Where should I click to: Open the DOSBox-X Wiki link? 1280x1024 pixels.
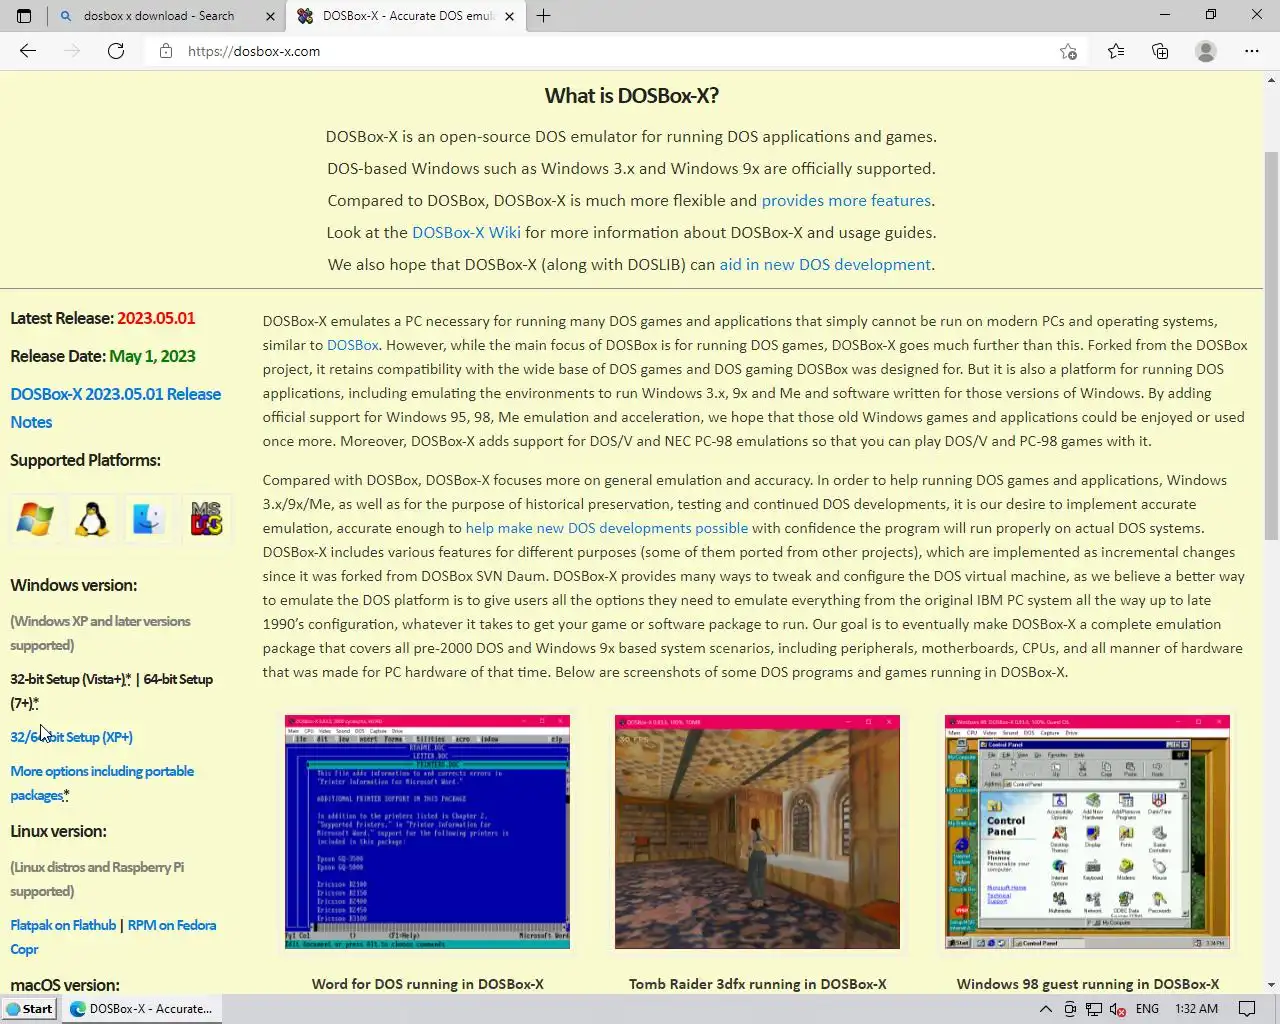point(466,232)
